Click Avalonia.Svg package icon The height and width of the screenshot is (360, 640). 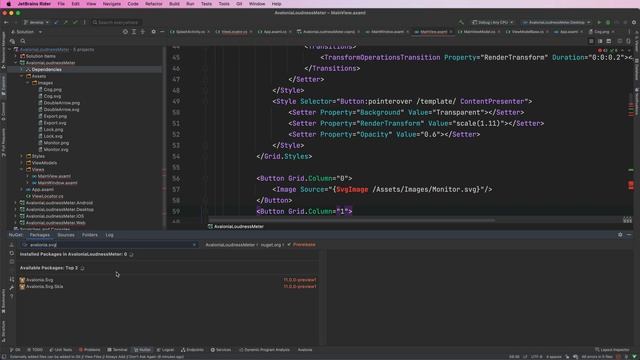click(x=22, y=280)
